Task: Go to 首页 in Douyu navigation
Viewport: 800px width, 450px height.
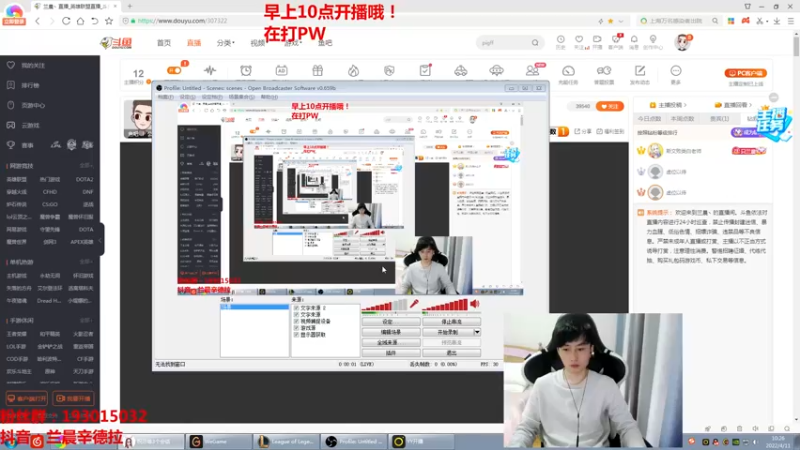Action: click(x=164, y=43)
